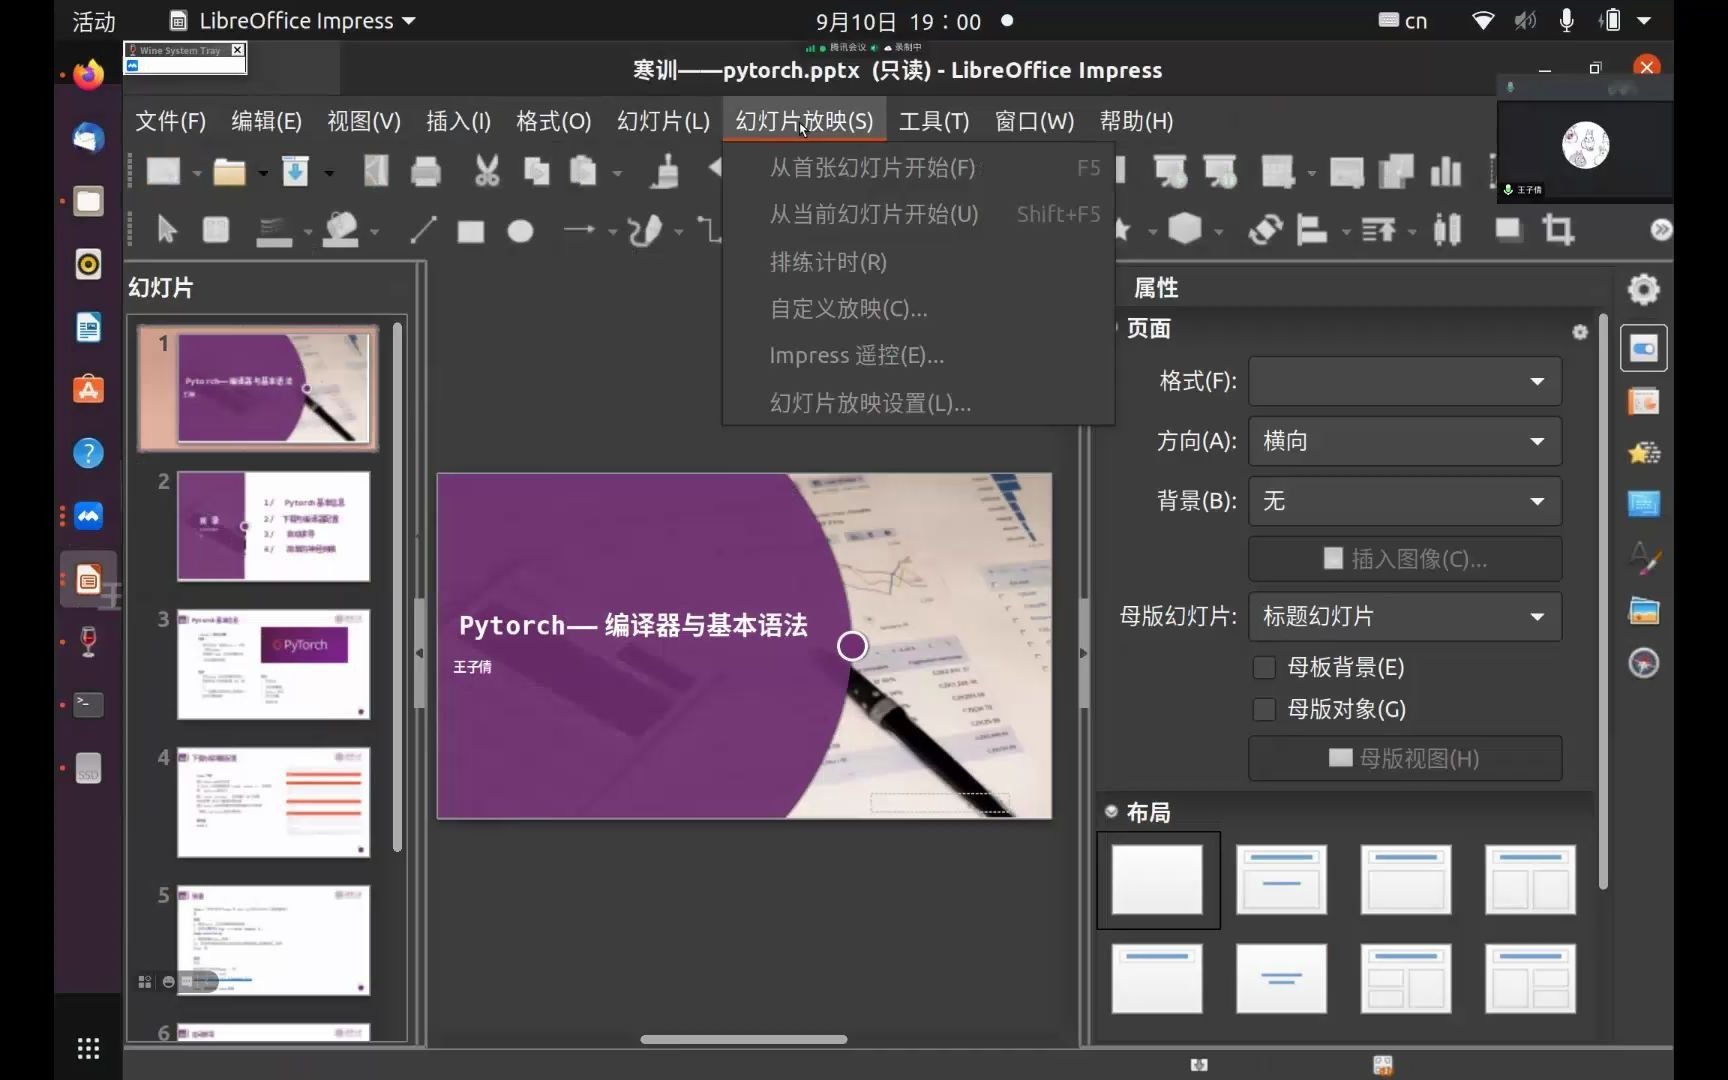Select slide 4 thumbnail in the slide panel

(273, 802)
